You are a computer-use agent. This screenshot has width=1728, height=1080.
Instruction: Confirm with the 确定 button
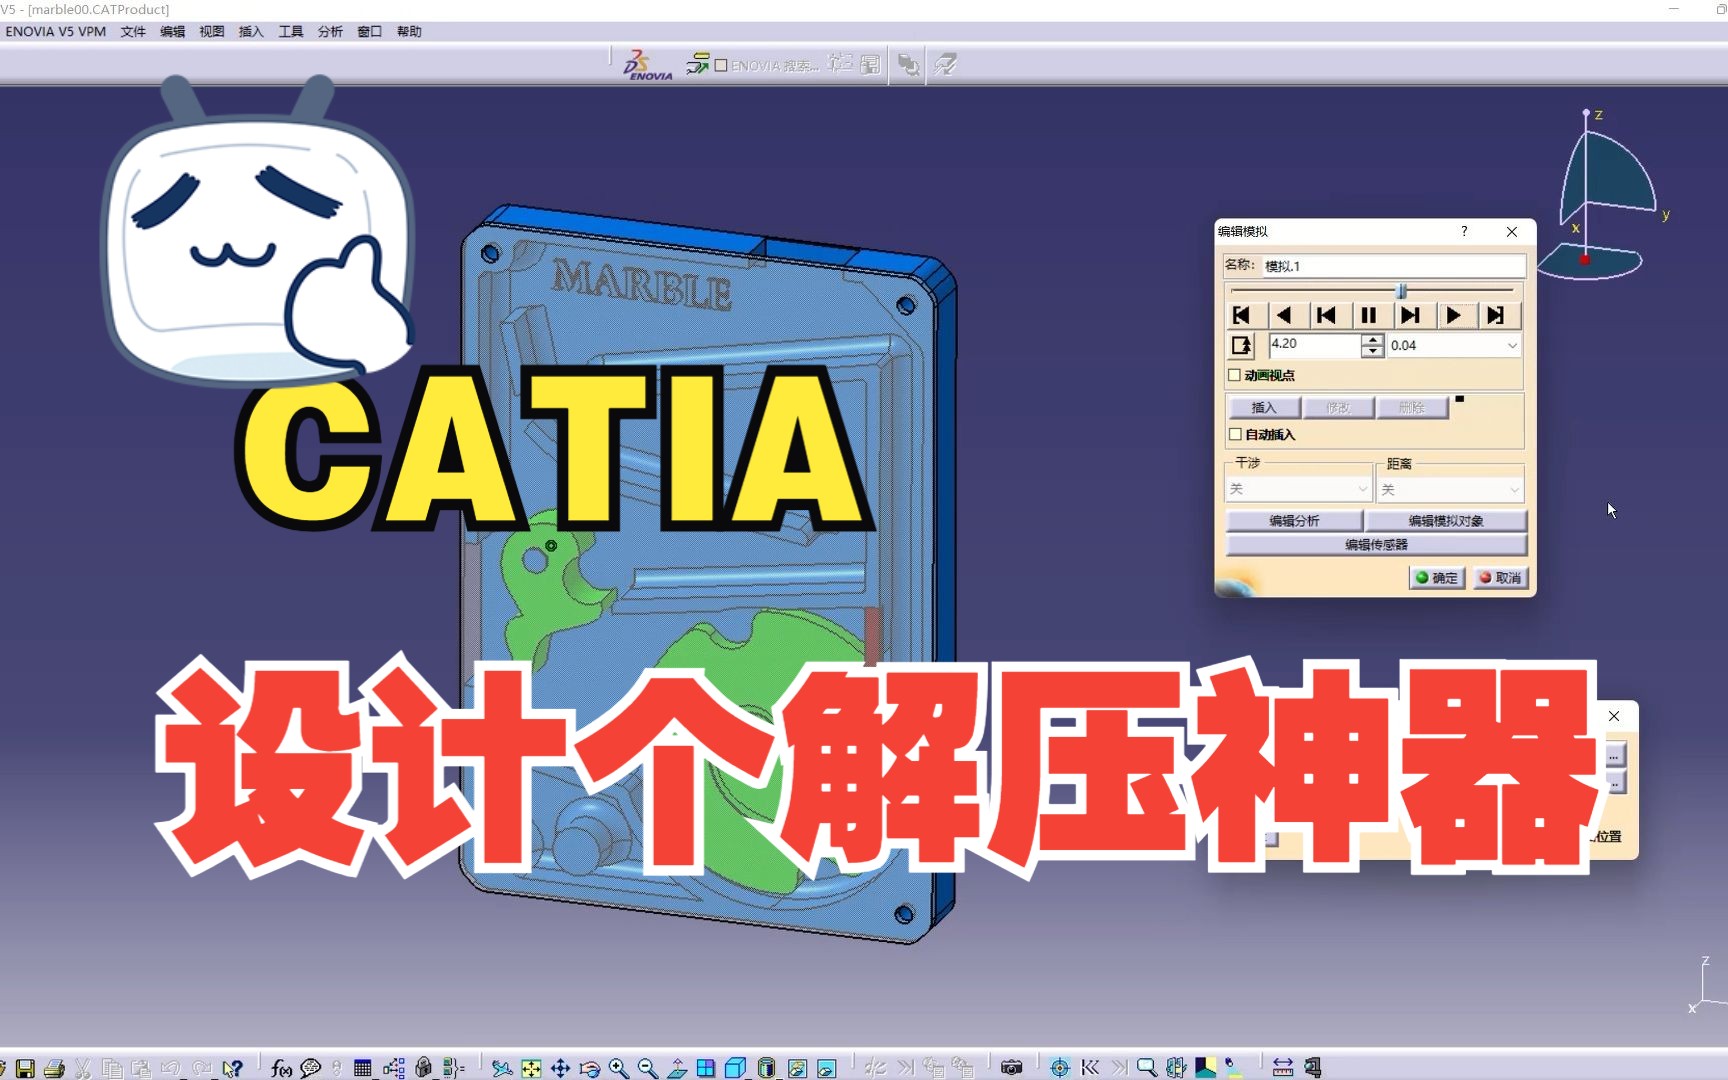1437,578
